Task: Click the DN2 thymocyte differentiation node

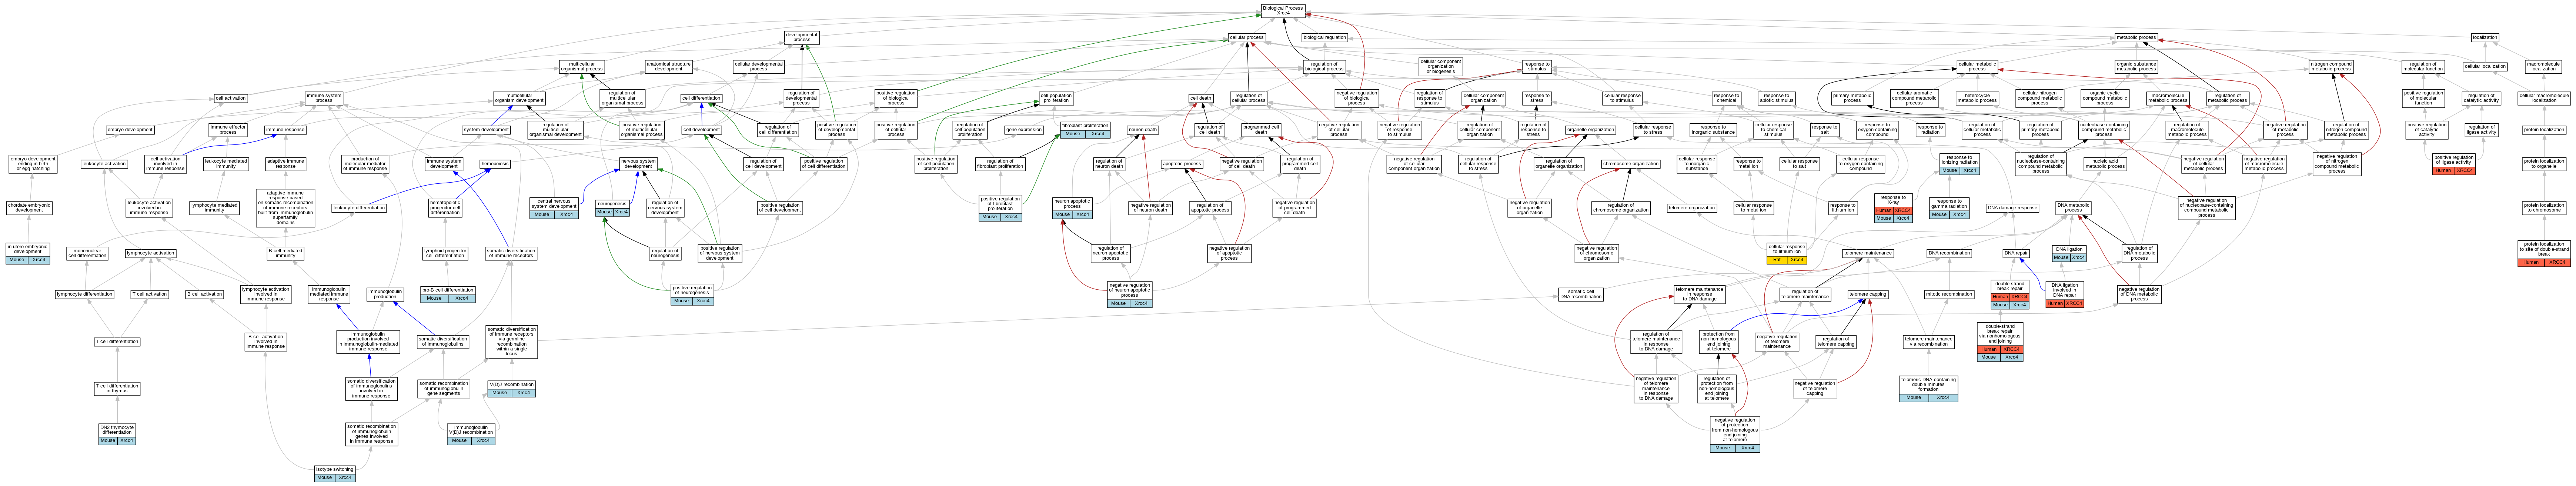Action: click(117, 434)
